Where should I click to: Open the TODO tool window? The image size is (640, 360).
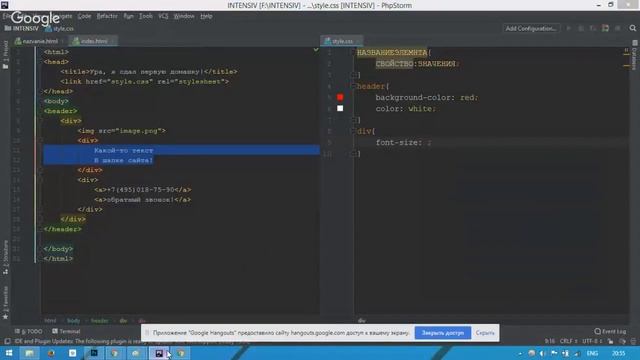tap(28, 331)
